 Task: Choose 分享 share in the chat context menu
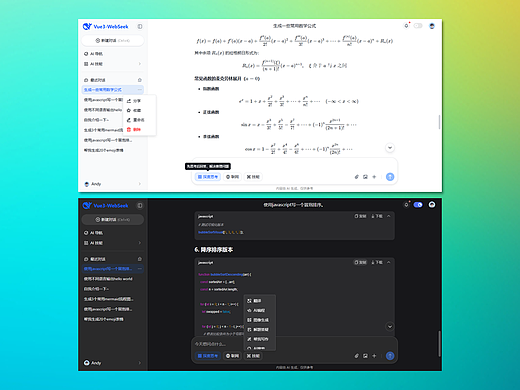139,101
